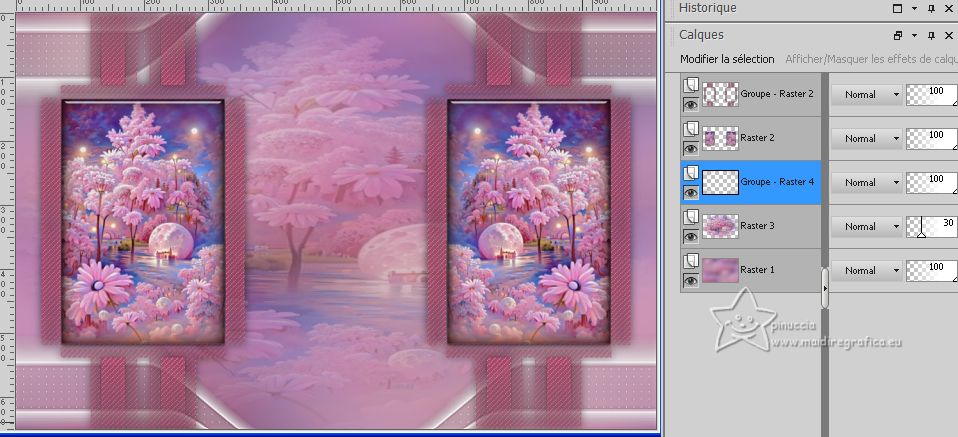The height and width of the screenshot is (437, 958).
Task: Click the Historique palette title
Action: click(x=708, y=8)
